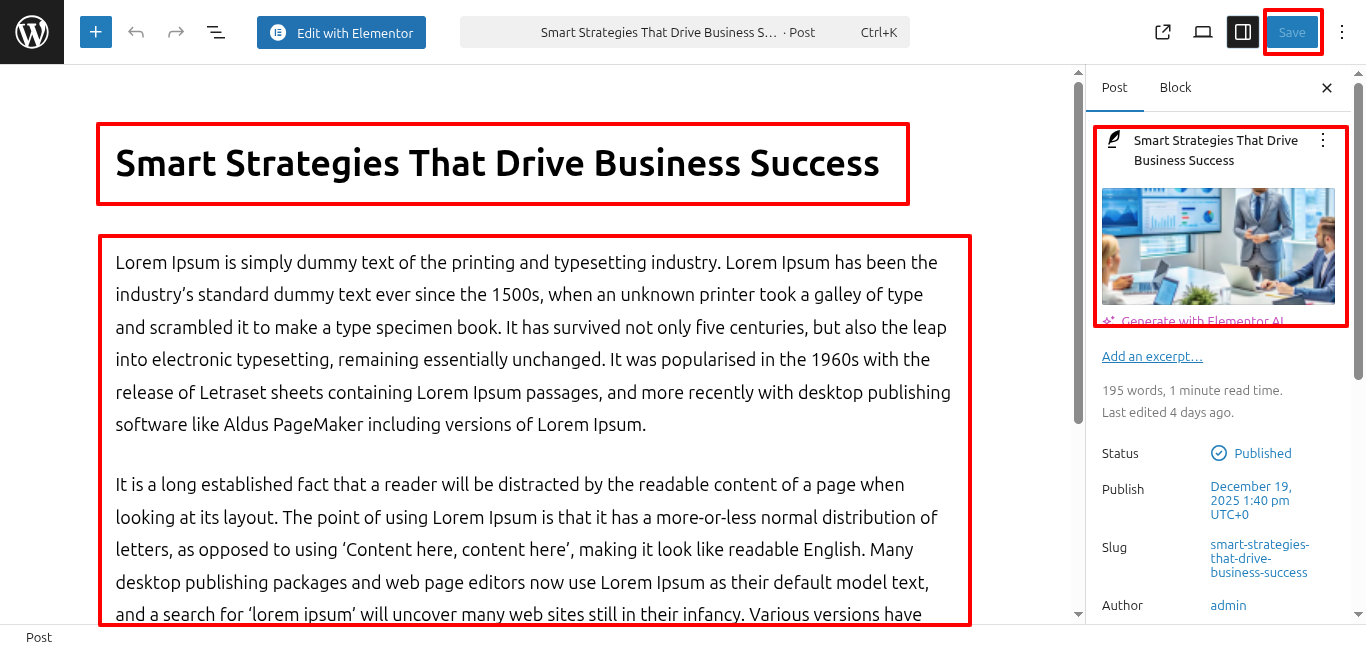Click the WordPress logo icon

coord(32,32)
